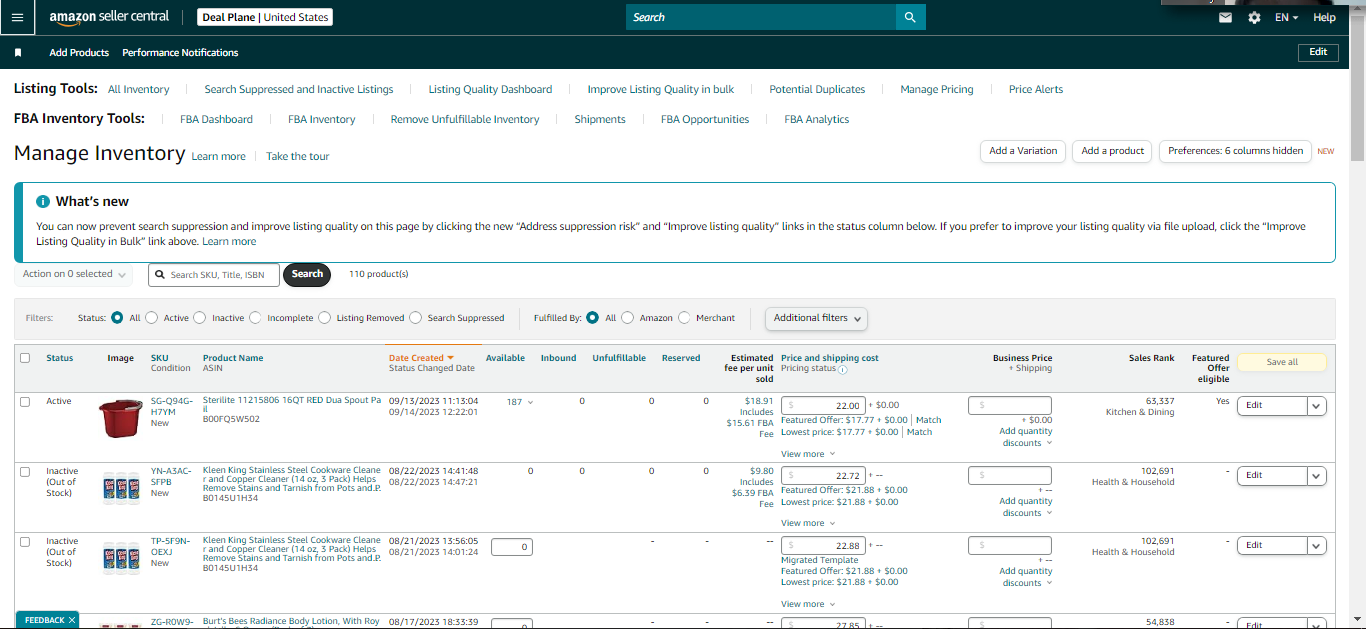Open the FBA Dashboard
The height and width of the screenshot is (629, 1366).
tap(216, 119)
